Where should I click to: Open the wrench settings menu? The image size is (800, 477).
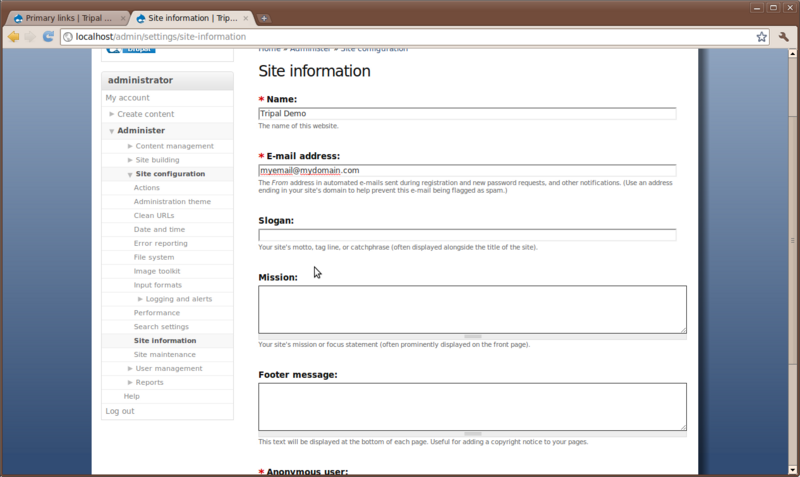coord(784,37)
